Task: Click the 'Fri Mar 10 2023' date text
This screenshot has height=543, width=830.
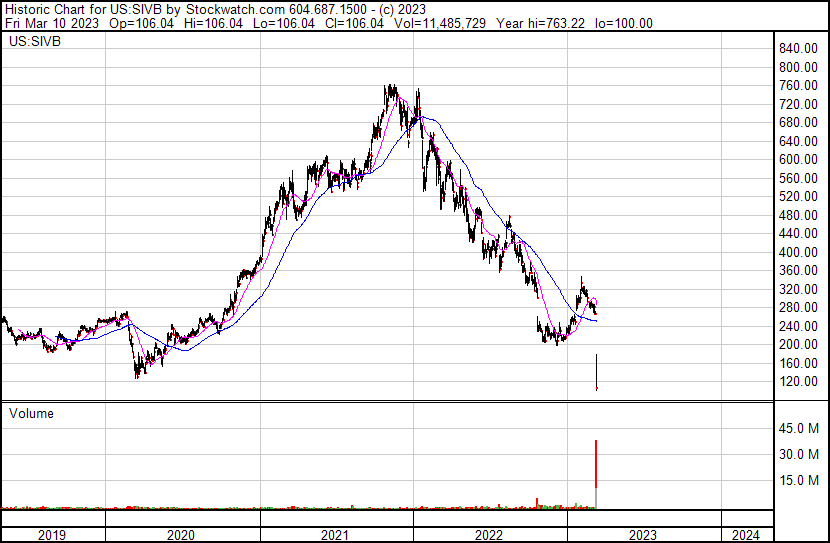Action: pyautogui.click(x=52, y=23)
